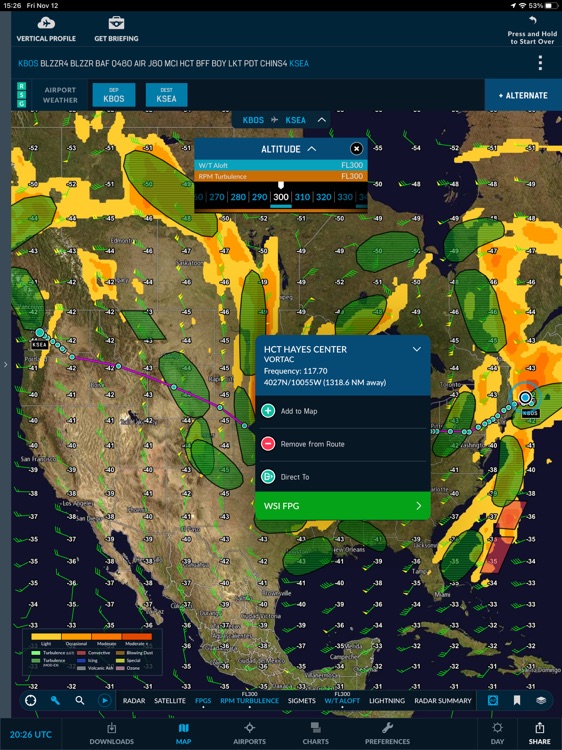Tap KSEA in the route string
This screenshot has width=562, height=750.
[x=299, y=63]
